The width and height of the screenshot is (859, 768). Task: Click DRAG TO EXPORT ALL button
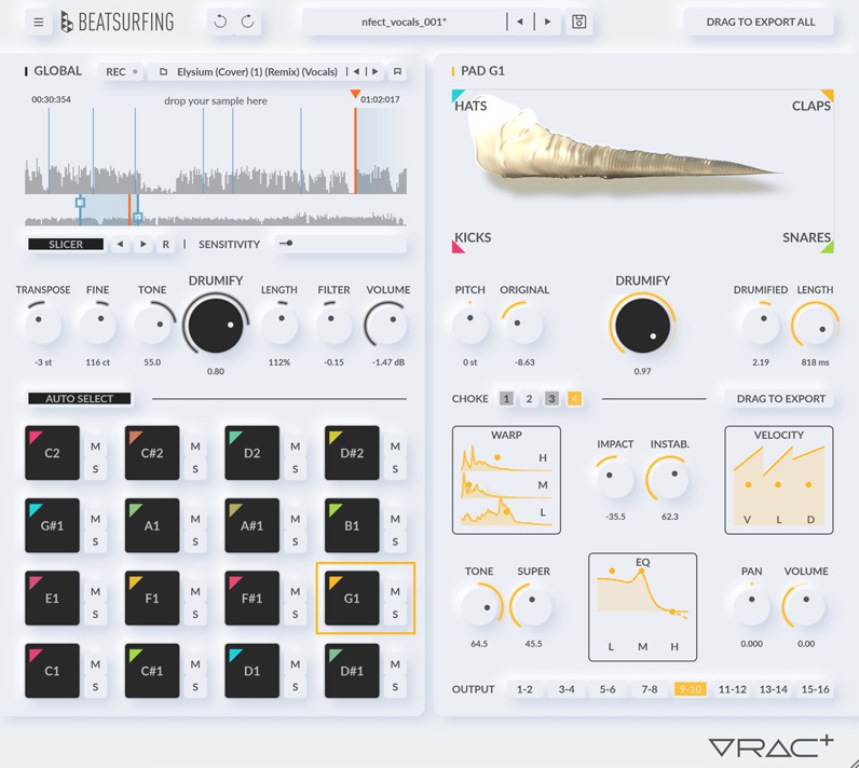tap(760, 22)
